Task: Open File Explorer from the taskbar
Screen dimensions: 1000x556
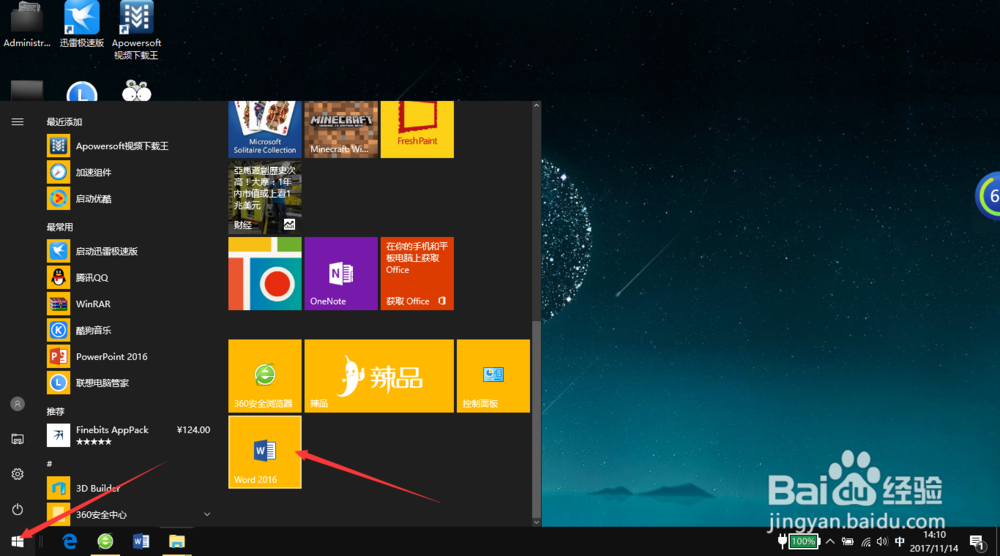Action: tap(177, 541)
